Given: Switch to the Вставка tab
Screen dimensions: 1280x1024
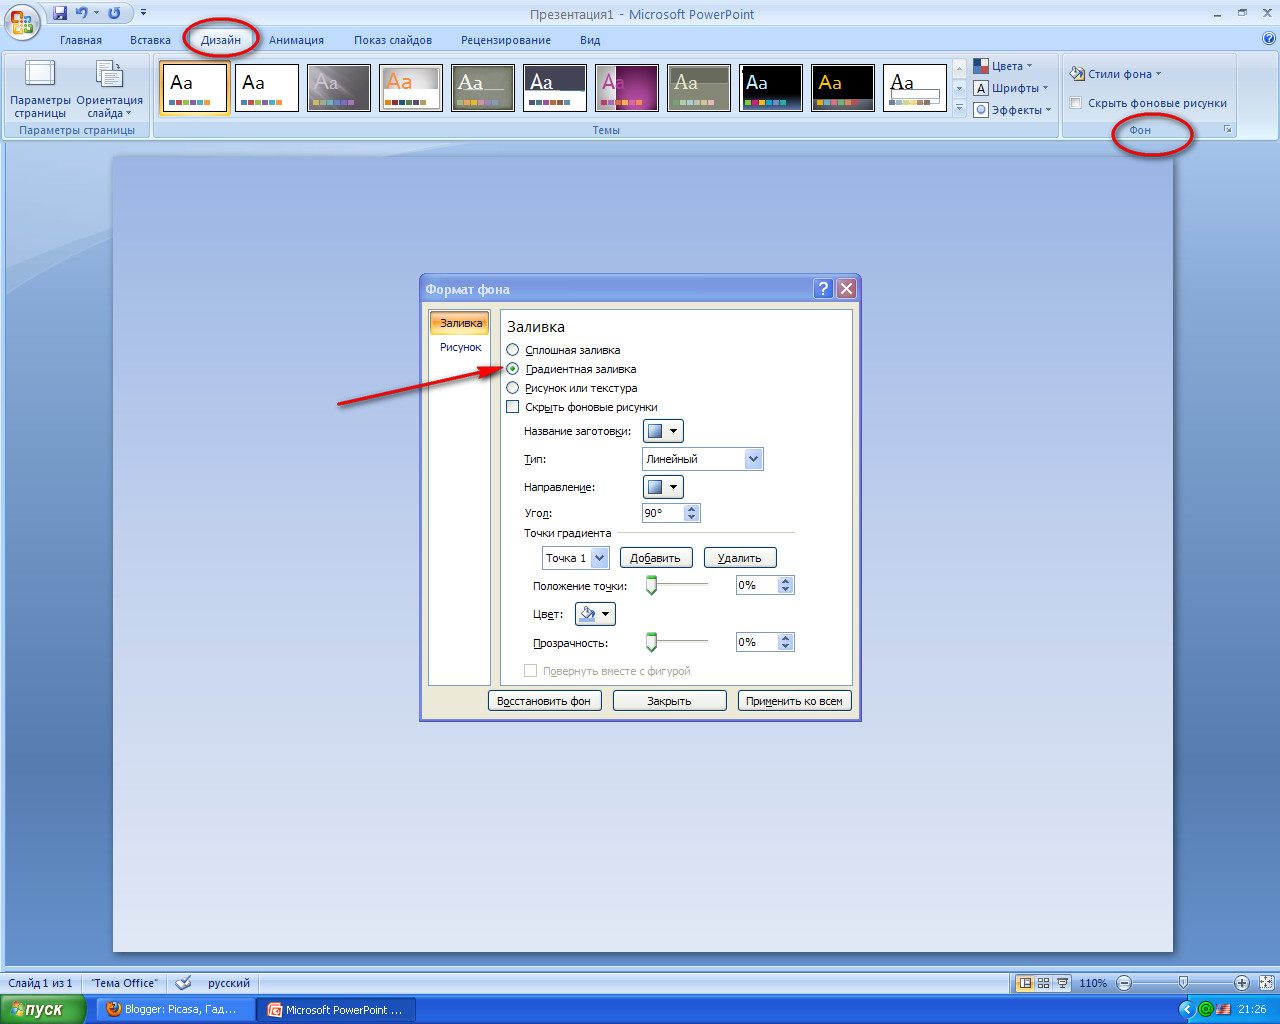Looking at the screenshot, I should pos(150,40).
